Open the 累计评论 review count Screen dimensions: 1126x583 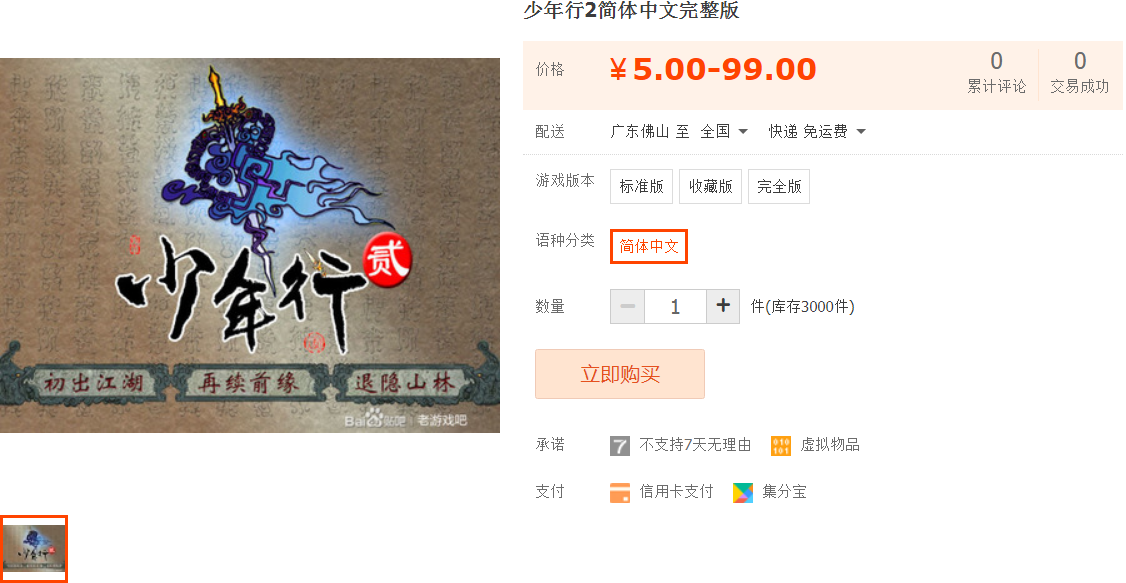[996, 73]
